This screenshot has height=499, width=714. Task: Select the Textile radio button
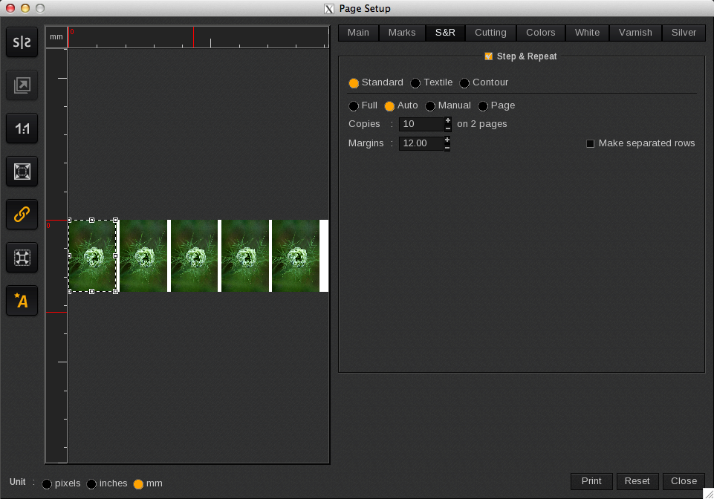pos(415,83)
